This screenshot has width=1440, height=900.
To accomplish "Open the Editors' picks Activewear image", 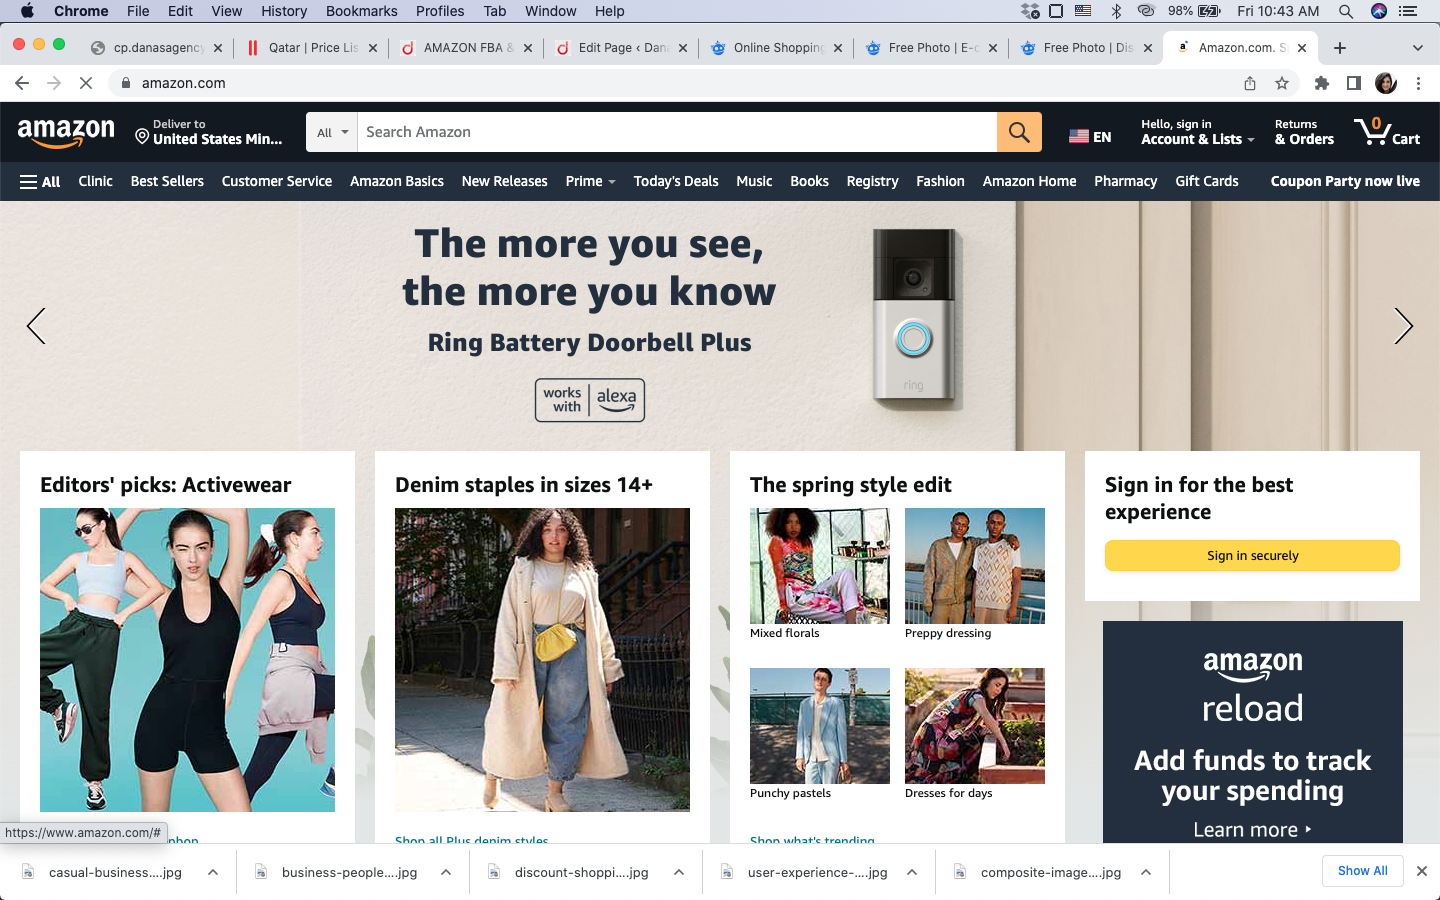I will point(187,660).
